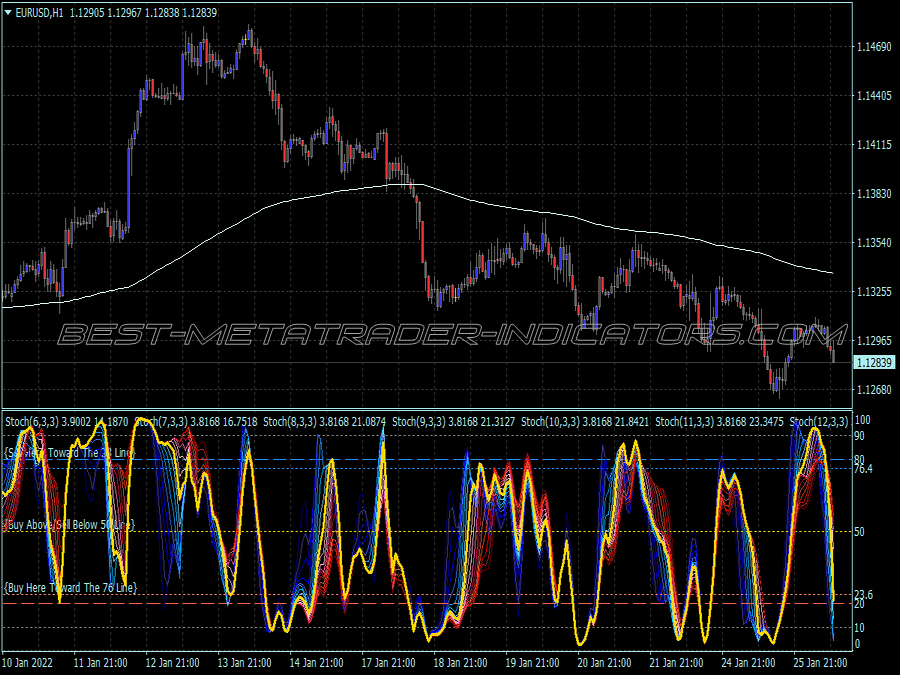Viewport: 900px width, 675px height.
Task: Click the Stoch(9,3,3) indicator label
Action: click(418, 422)
